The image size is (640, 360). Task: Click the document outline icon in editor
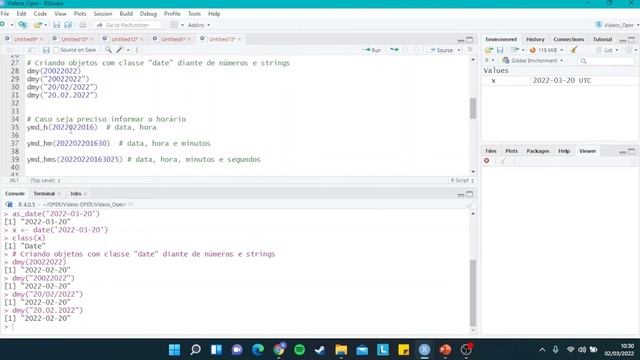point(470,50)
